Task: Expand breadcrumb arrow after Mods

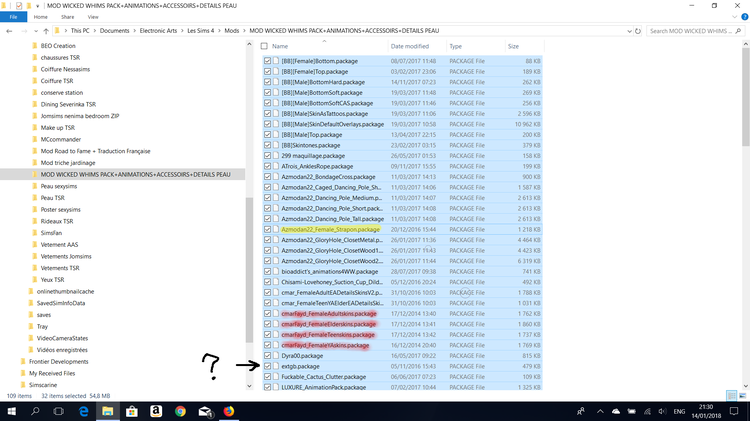Action: [x=244, y=31]
